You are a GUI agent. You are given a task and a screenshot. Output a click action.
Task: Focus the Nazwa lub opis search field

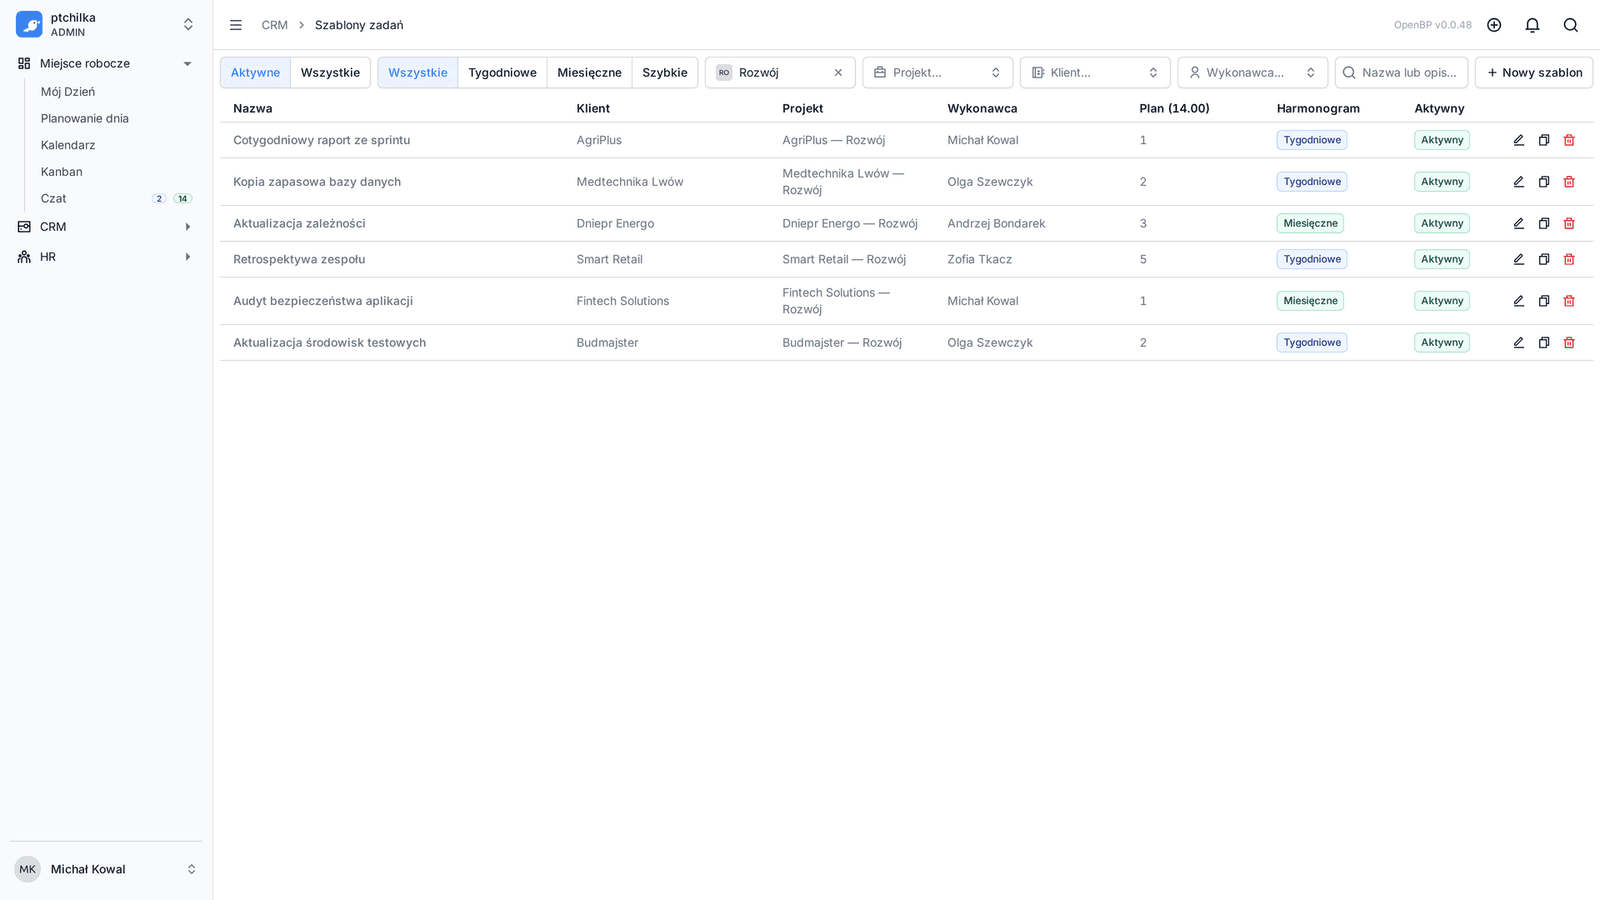[x=1401, y=73]
